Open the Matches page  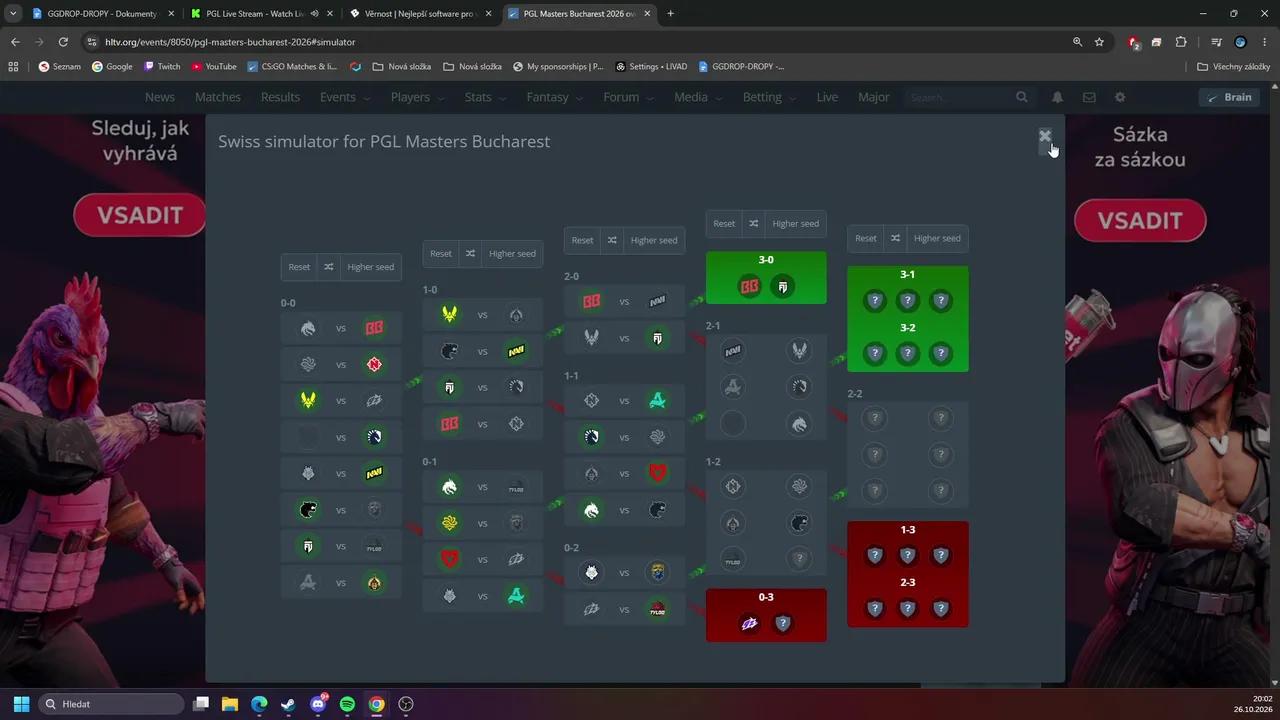(x=218, y=97)
